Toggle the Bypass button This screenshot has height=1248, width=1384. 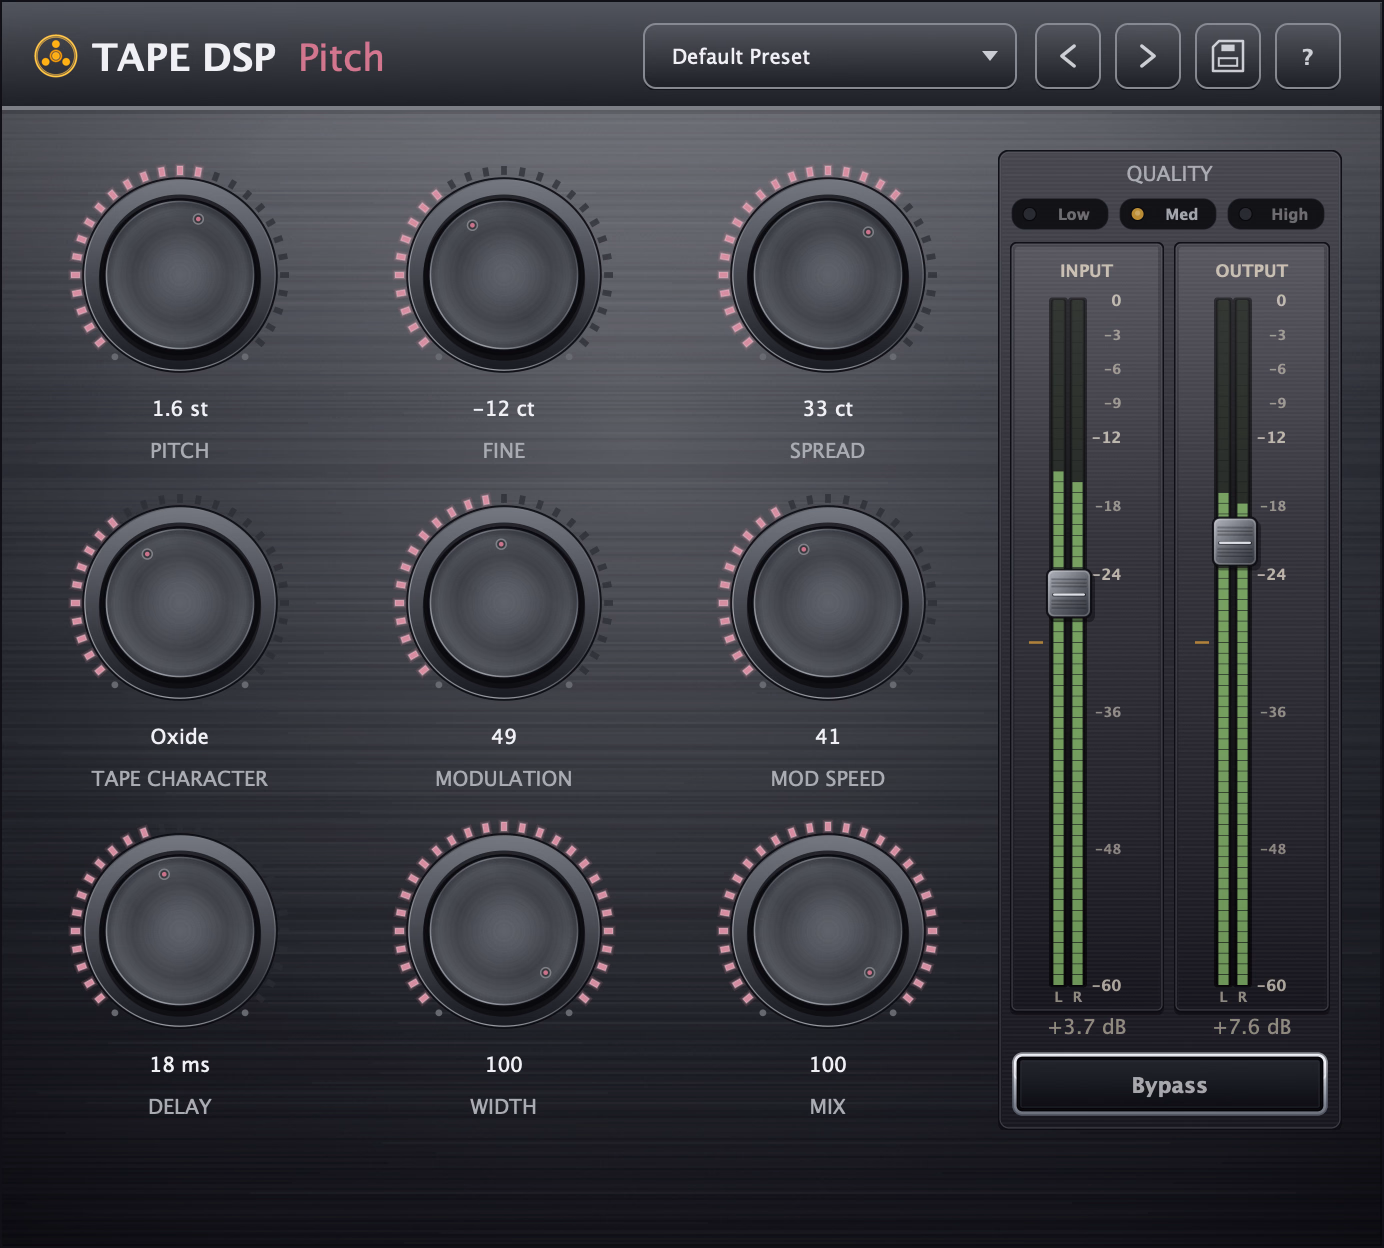click(x=1170, y=1085)
